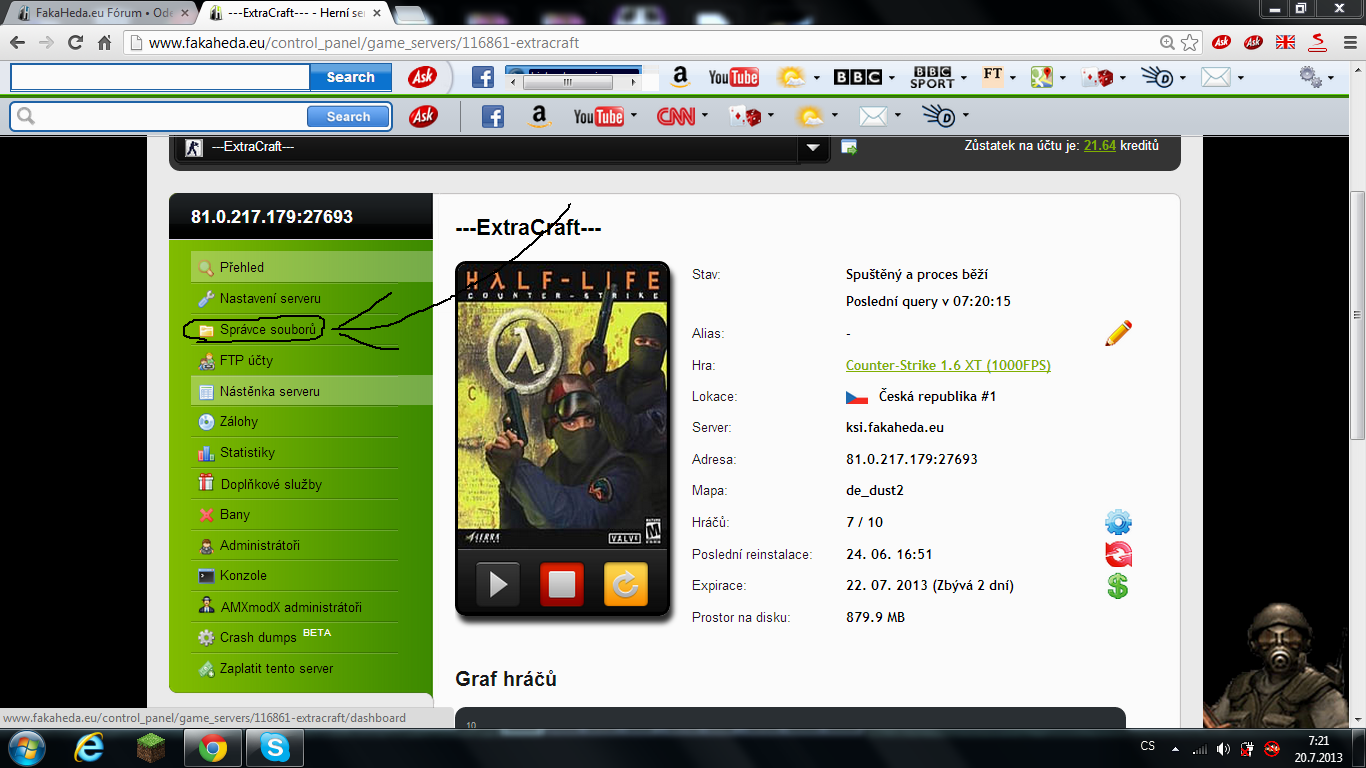The height and width of the screenshot is (768, 1366).
Task: Click the ksi.fakaheda.eu server value
Action: point(895,428)
